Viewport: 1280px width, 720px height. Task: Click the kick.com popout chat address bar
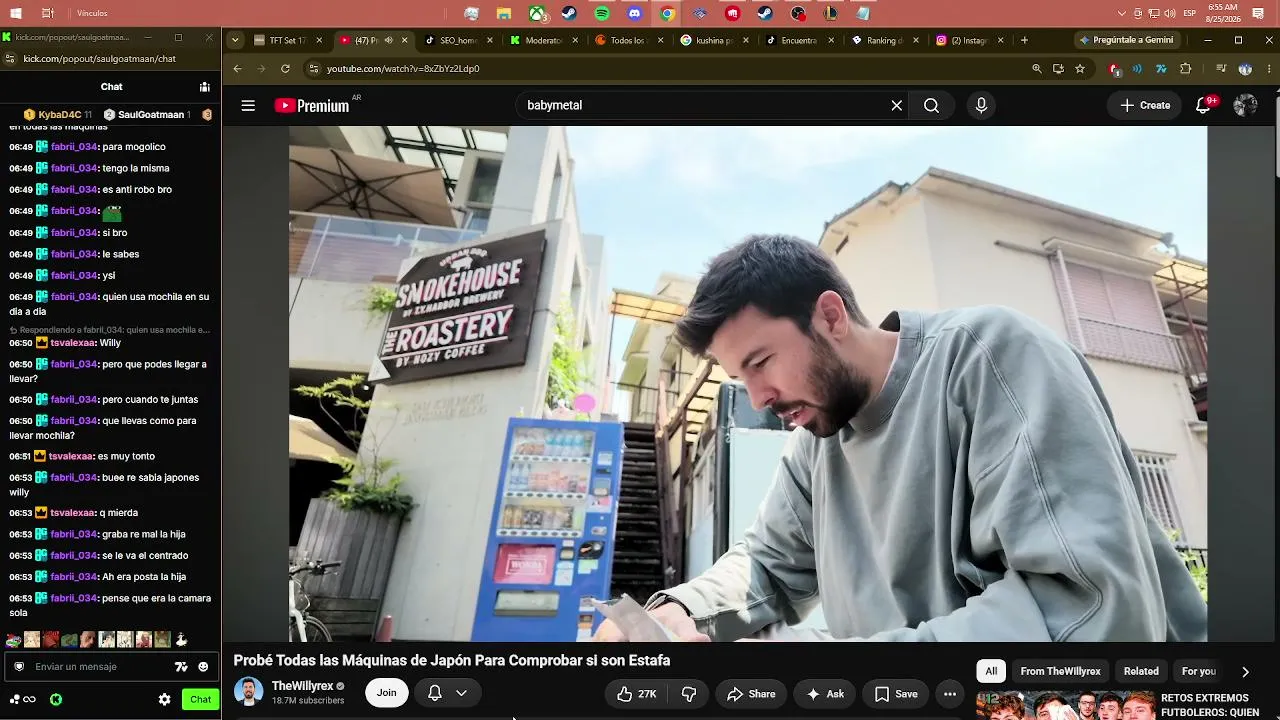click(100, 59)
